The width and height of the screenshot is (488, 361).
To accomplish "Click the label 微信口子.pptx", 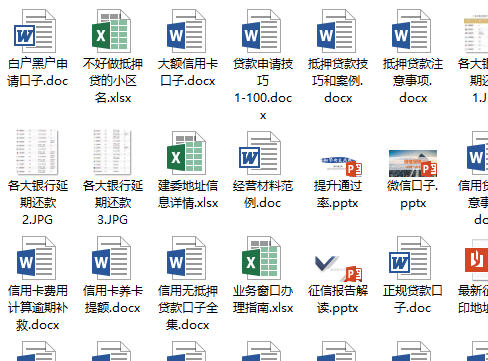I will click(x=413, y=194).
